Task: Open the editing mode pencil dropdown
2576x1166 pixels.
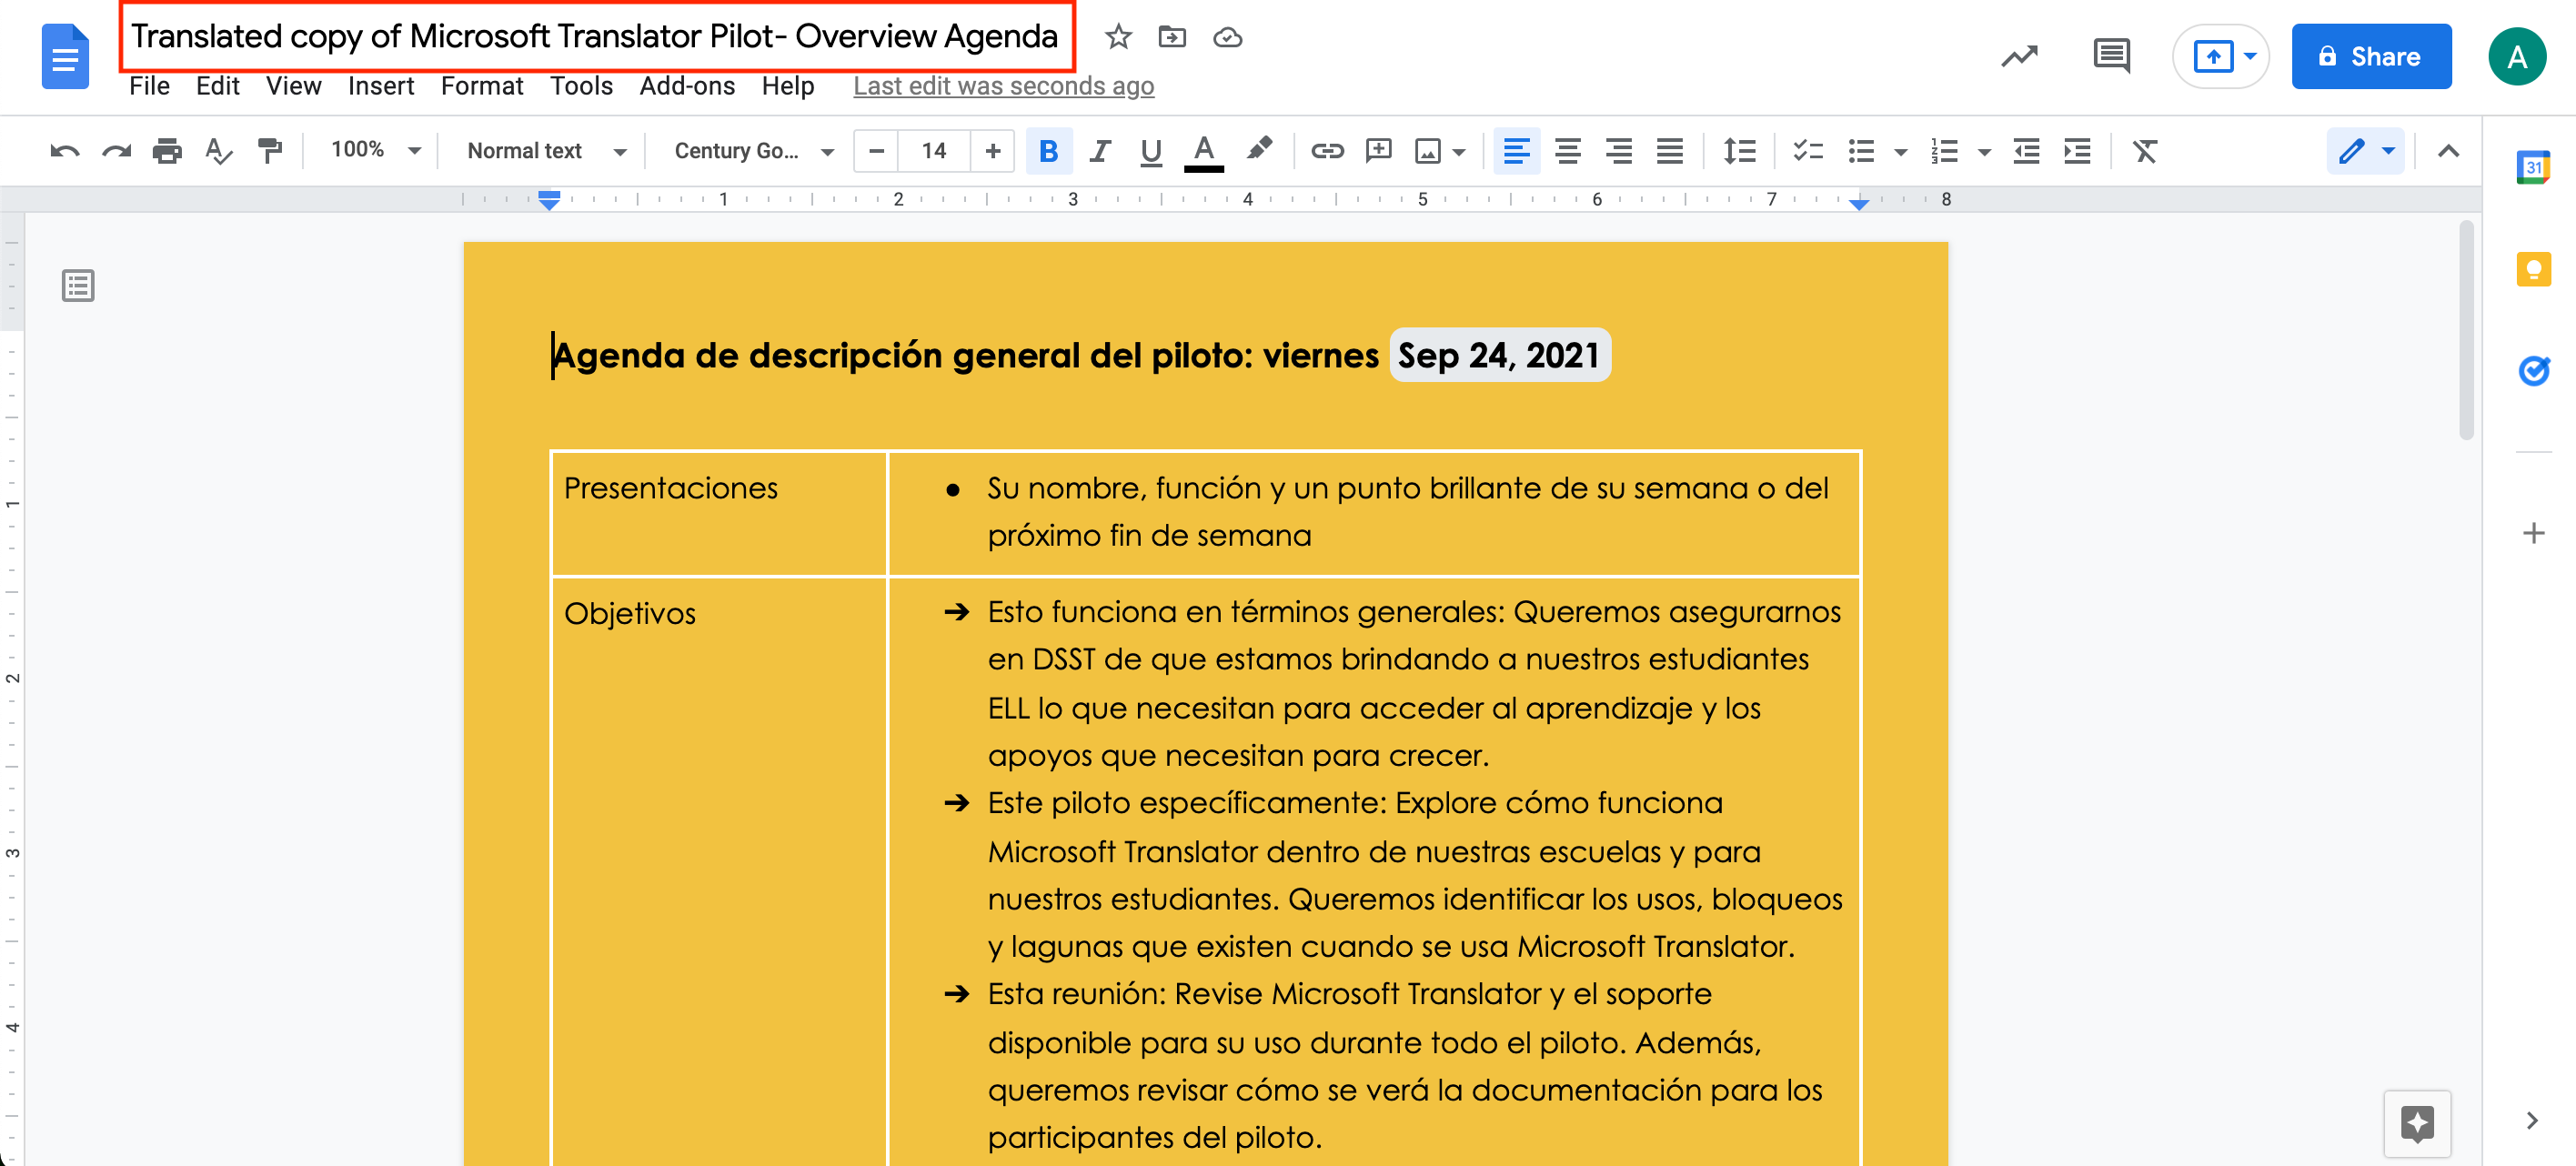Action: coord(2364,151)
